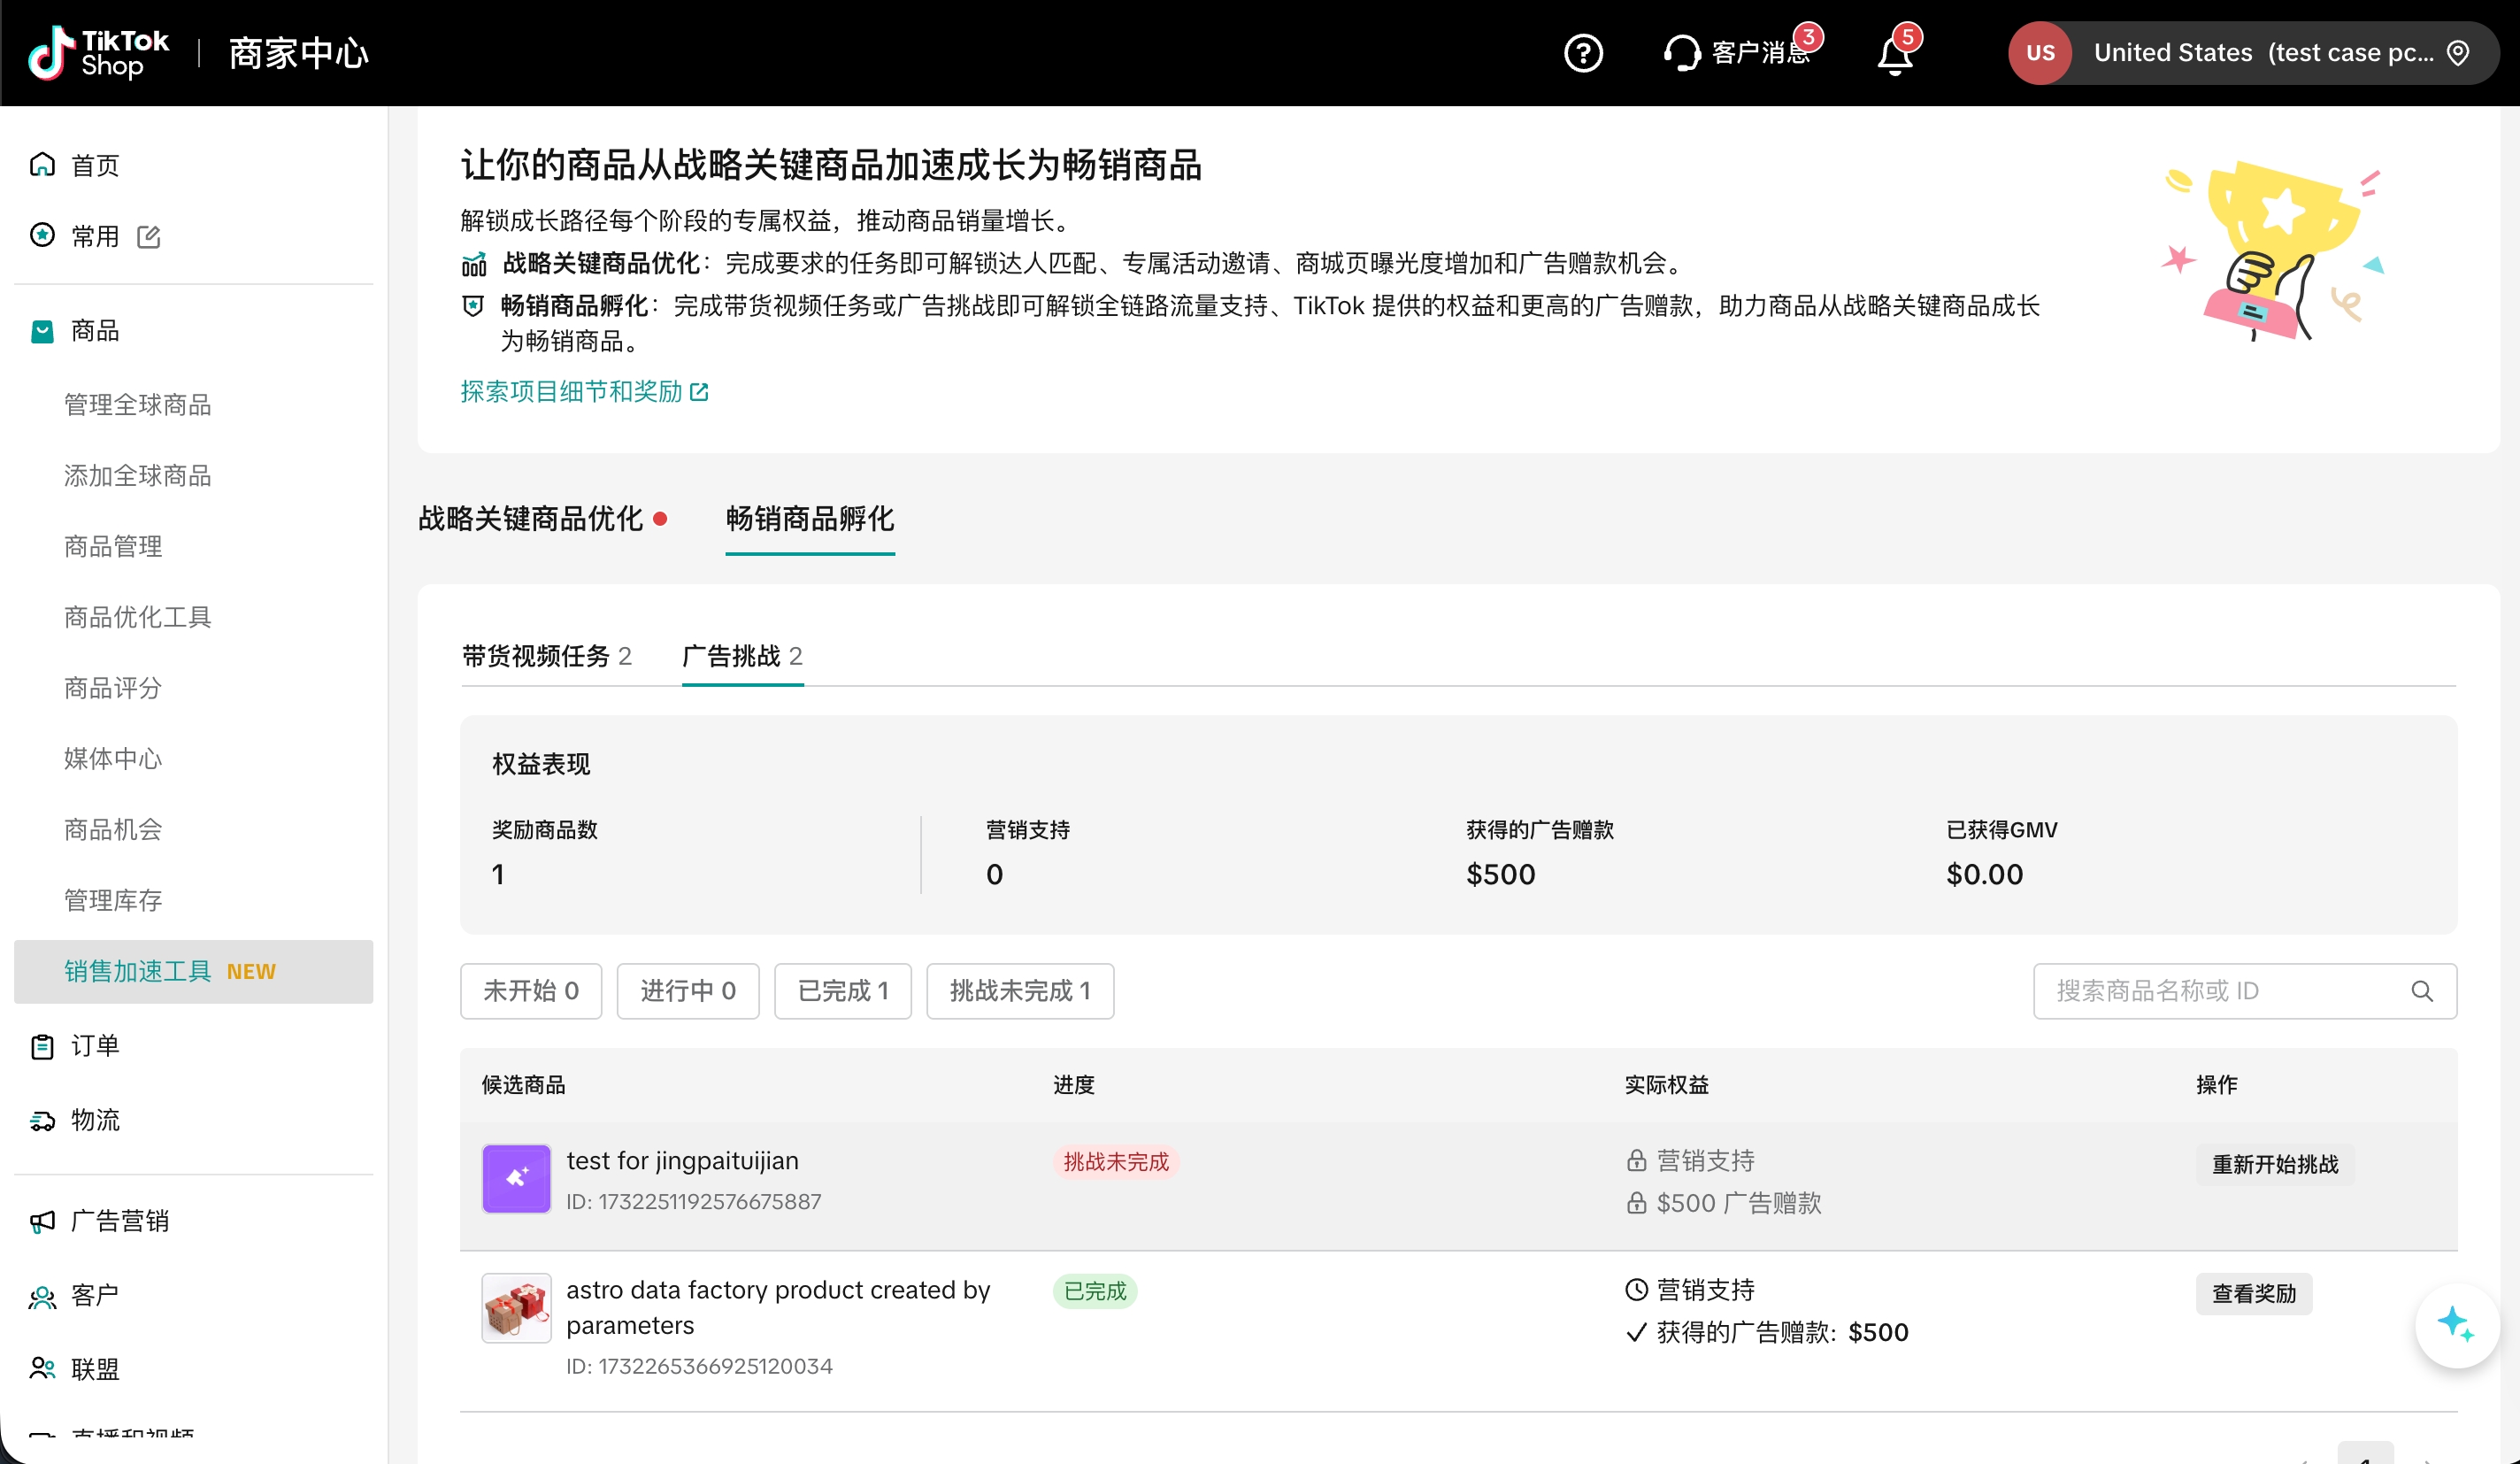Filter by 挑战未完成 1 status
2520x1464 pixels.
(1019, 991)
